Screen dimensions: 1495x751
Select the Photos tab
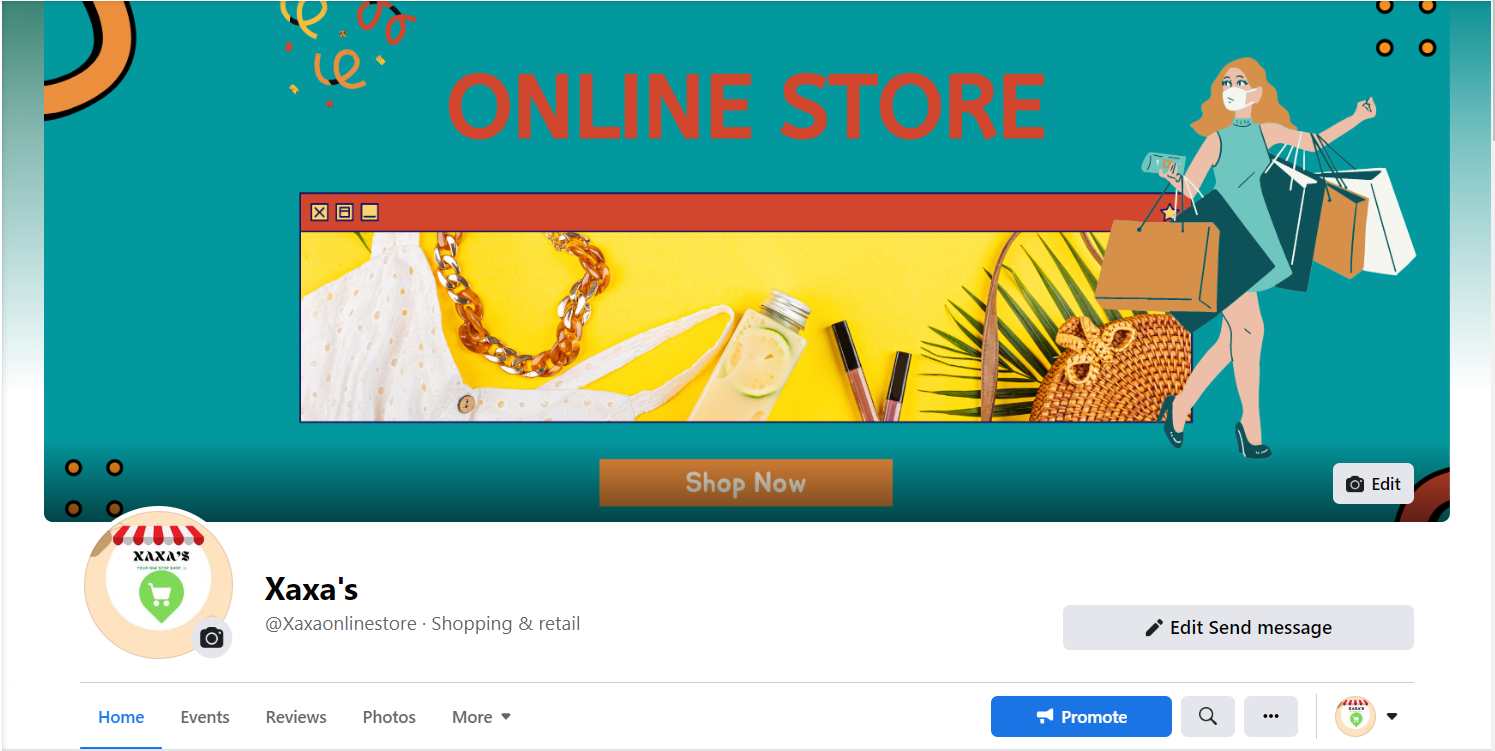pos(389,717)
